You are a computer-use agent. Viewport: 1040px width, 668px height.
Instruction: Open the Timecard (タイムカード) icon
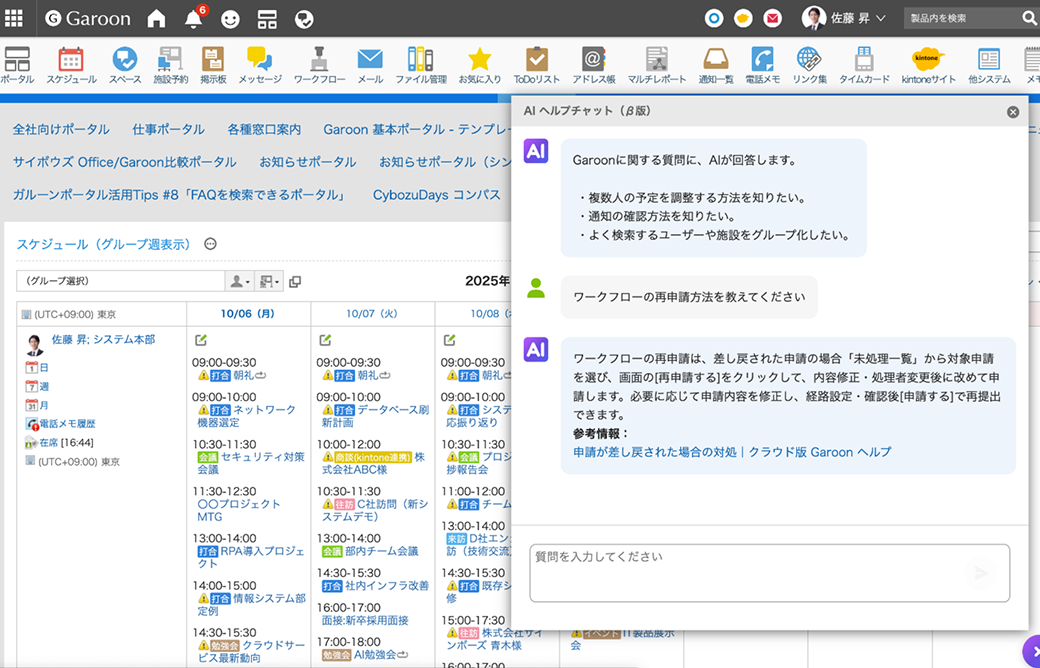864,65
